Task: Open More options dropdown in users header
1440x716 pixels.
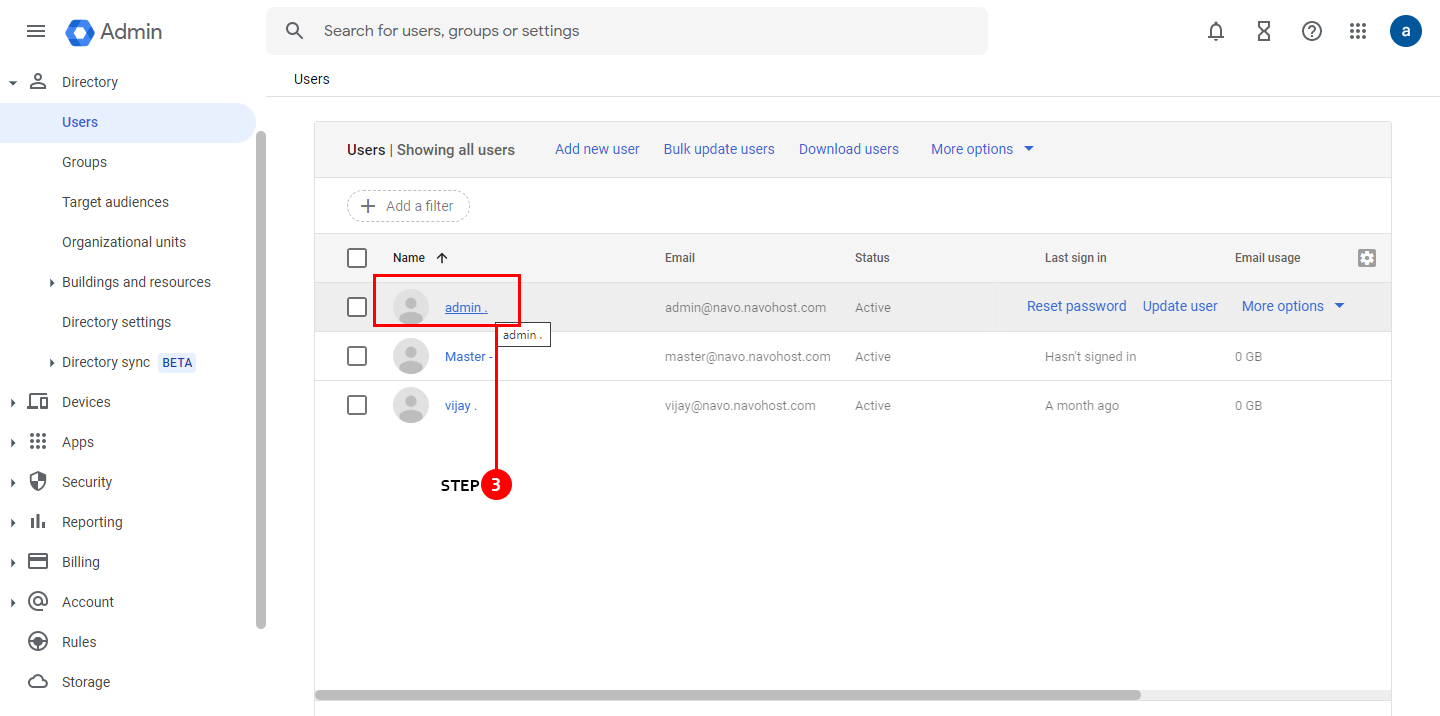Action: pyautogui.click(x=982, y=149)
